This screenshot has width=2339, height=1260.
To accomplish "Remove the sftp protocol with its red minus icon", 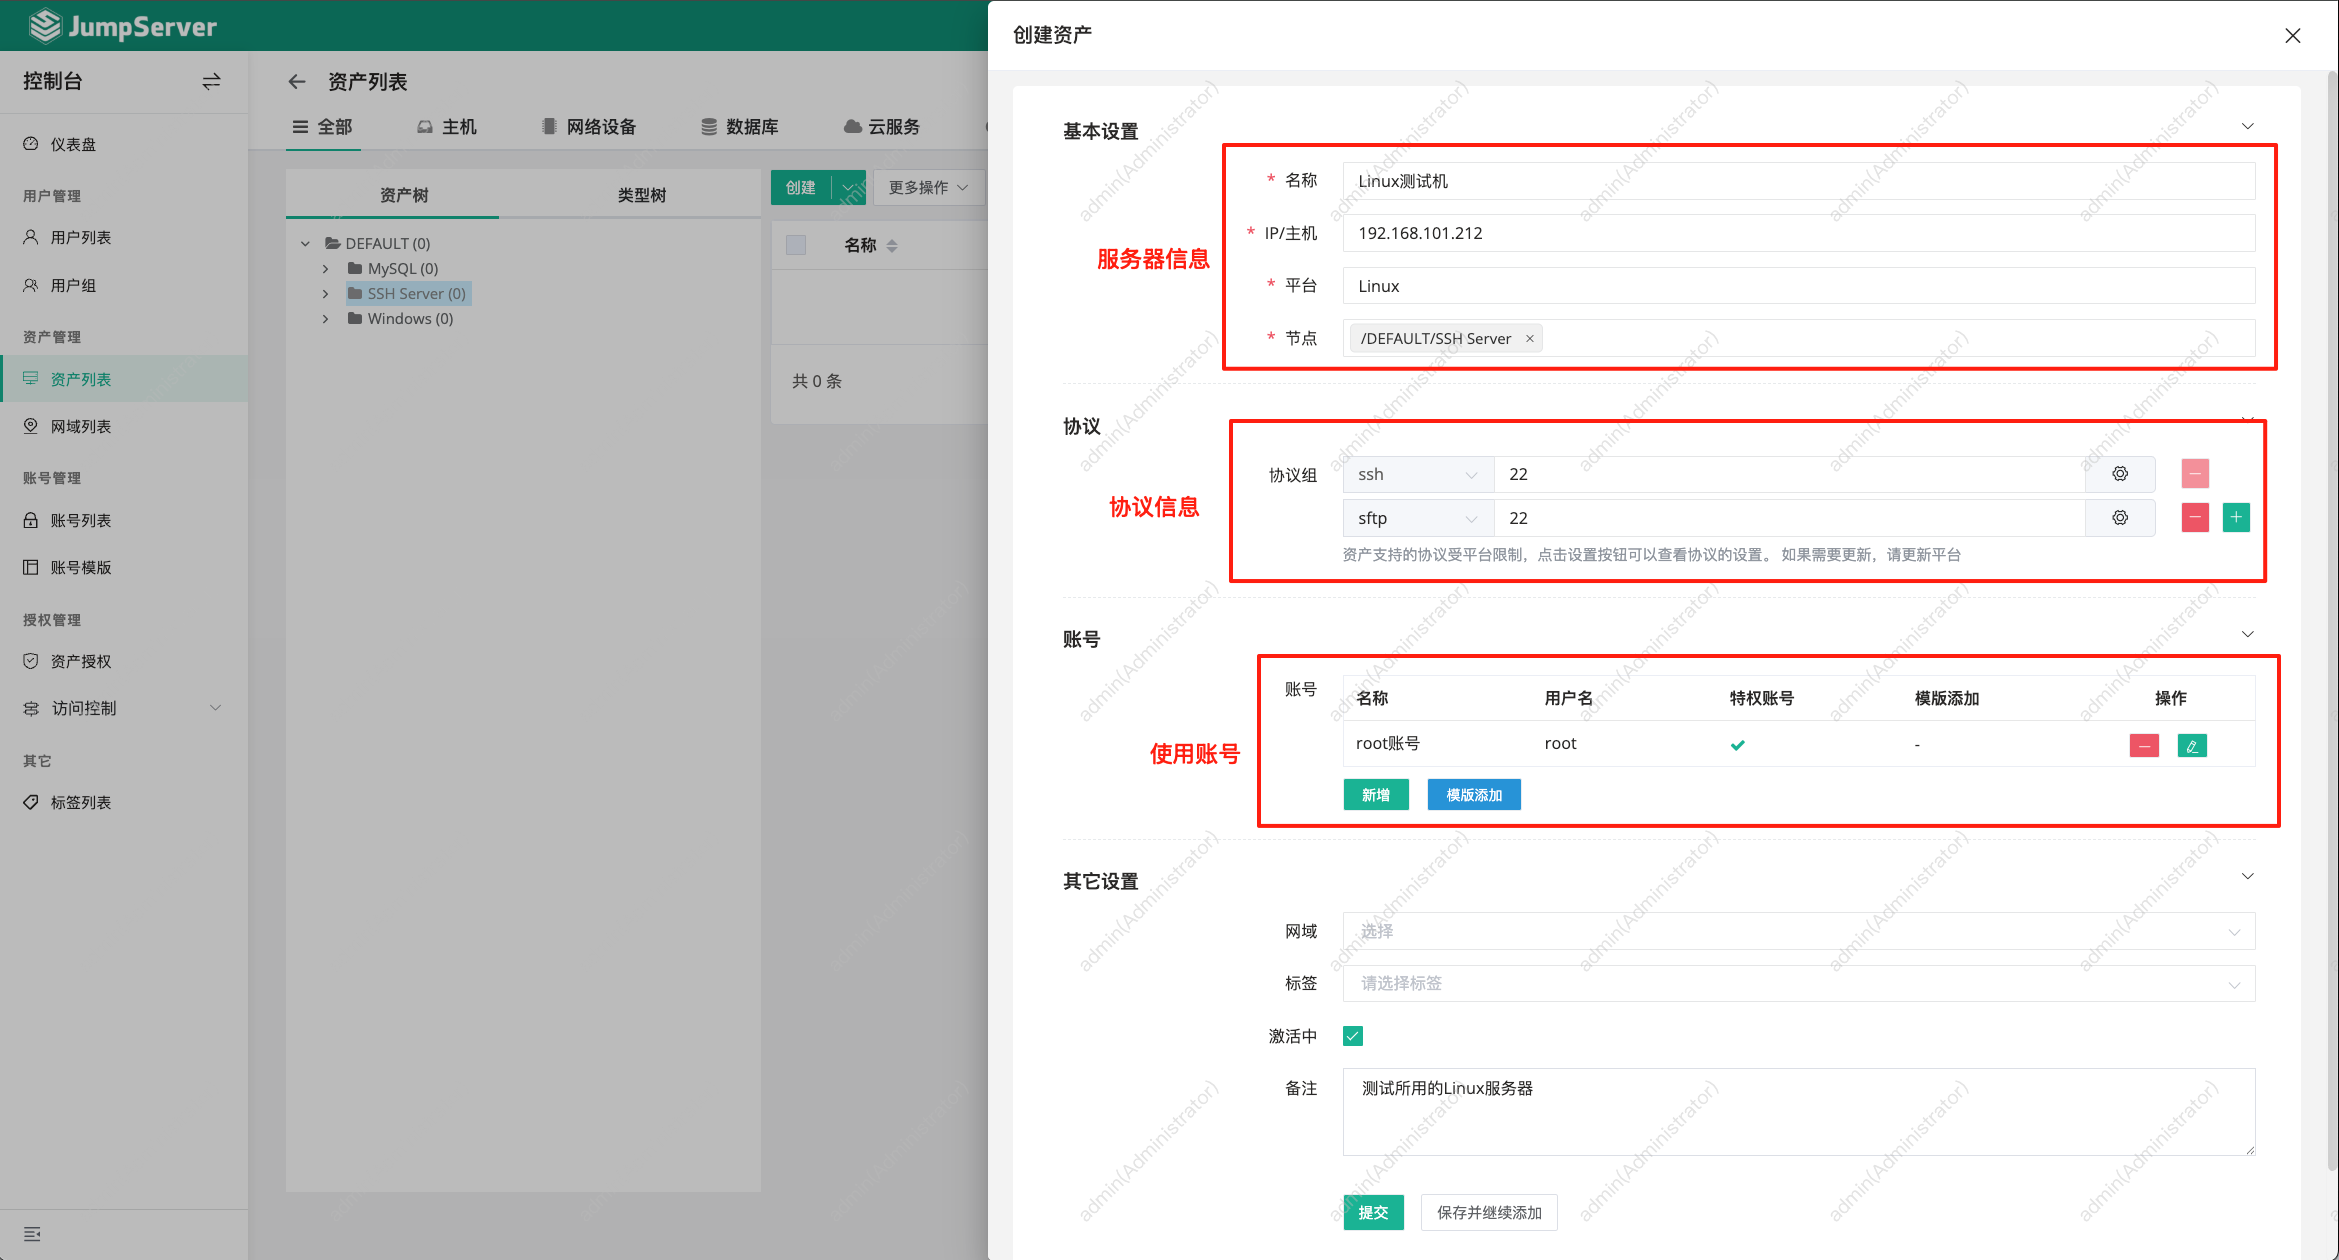I will pos(2194,517).
